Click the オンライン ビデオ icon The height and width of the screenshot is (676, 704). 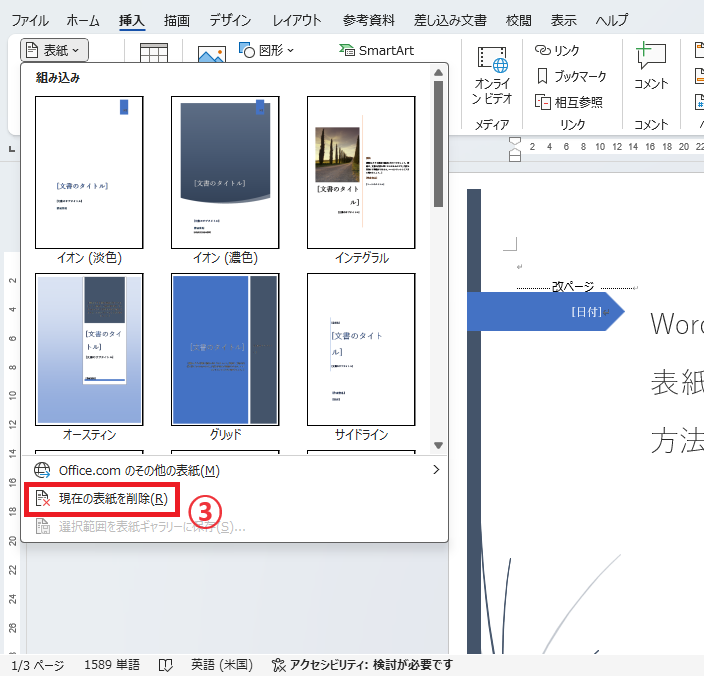point(492,75)
